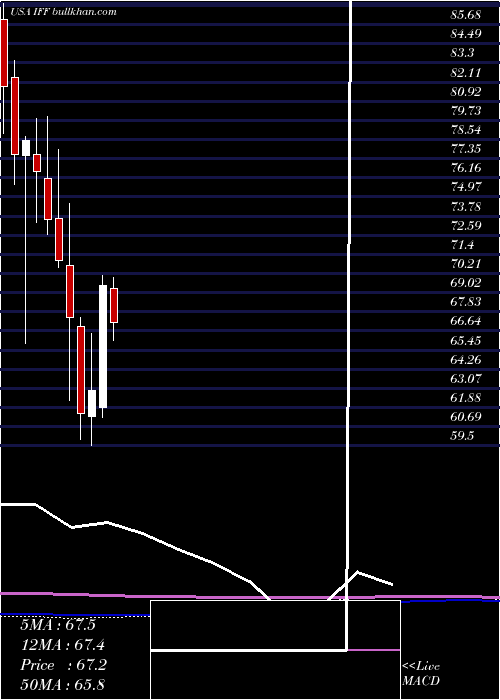Image resolution: width=500 pixels, height=700 pixels.
Task: Click the 79.73 price axis label
Action: [466, 111]
